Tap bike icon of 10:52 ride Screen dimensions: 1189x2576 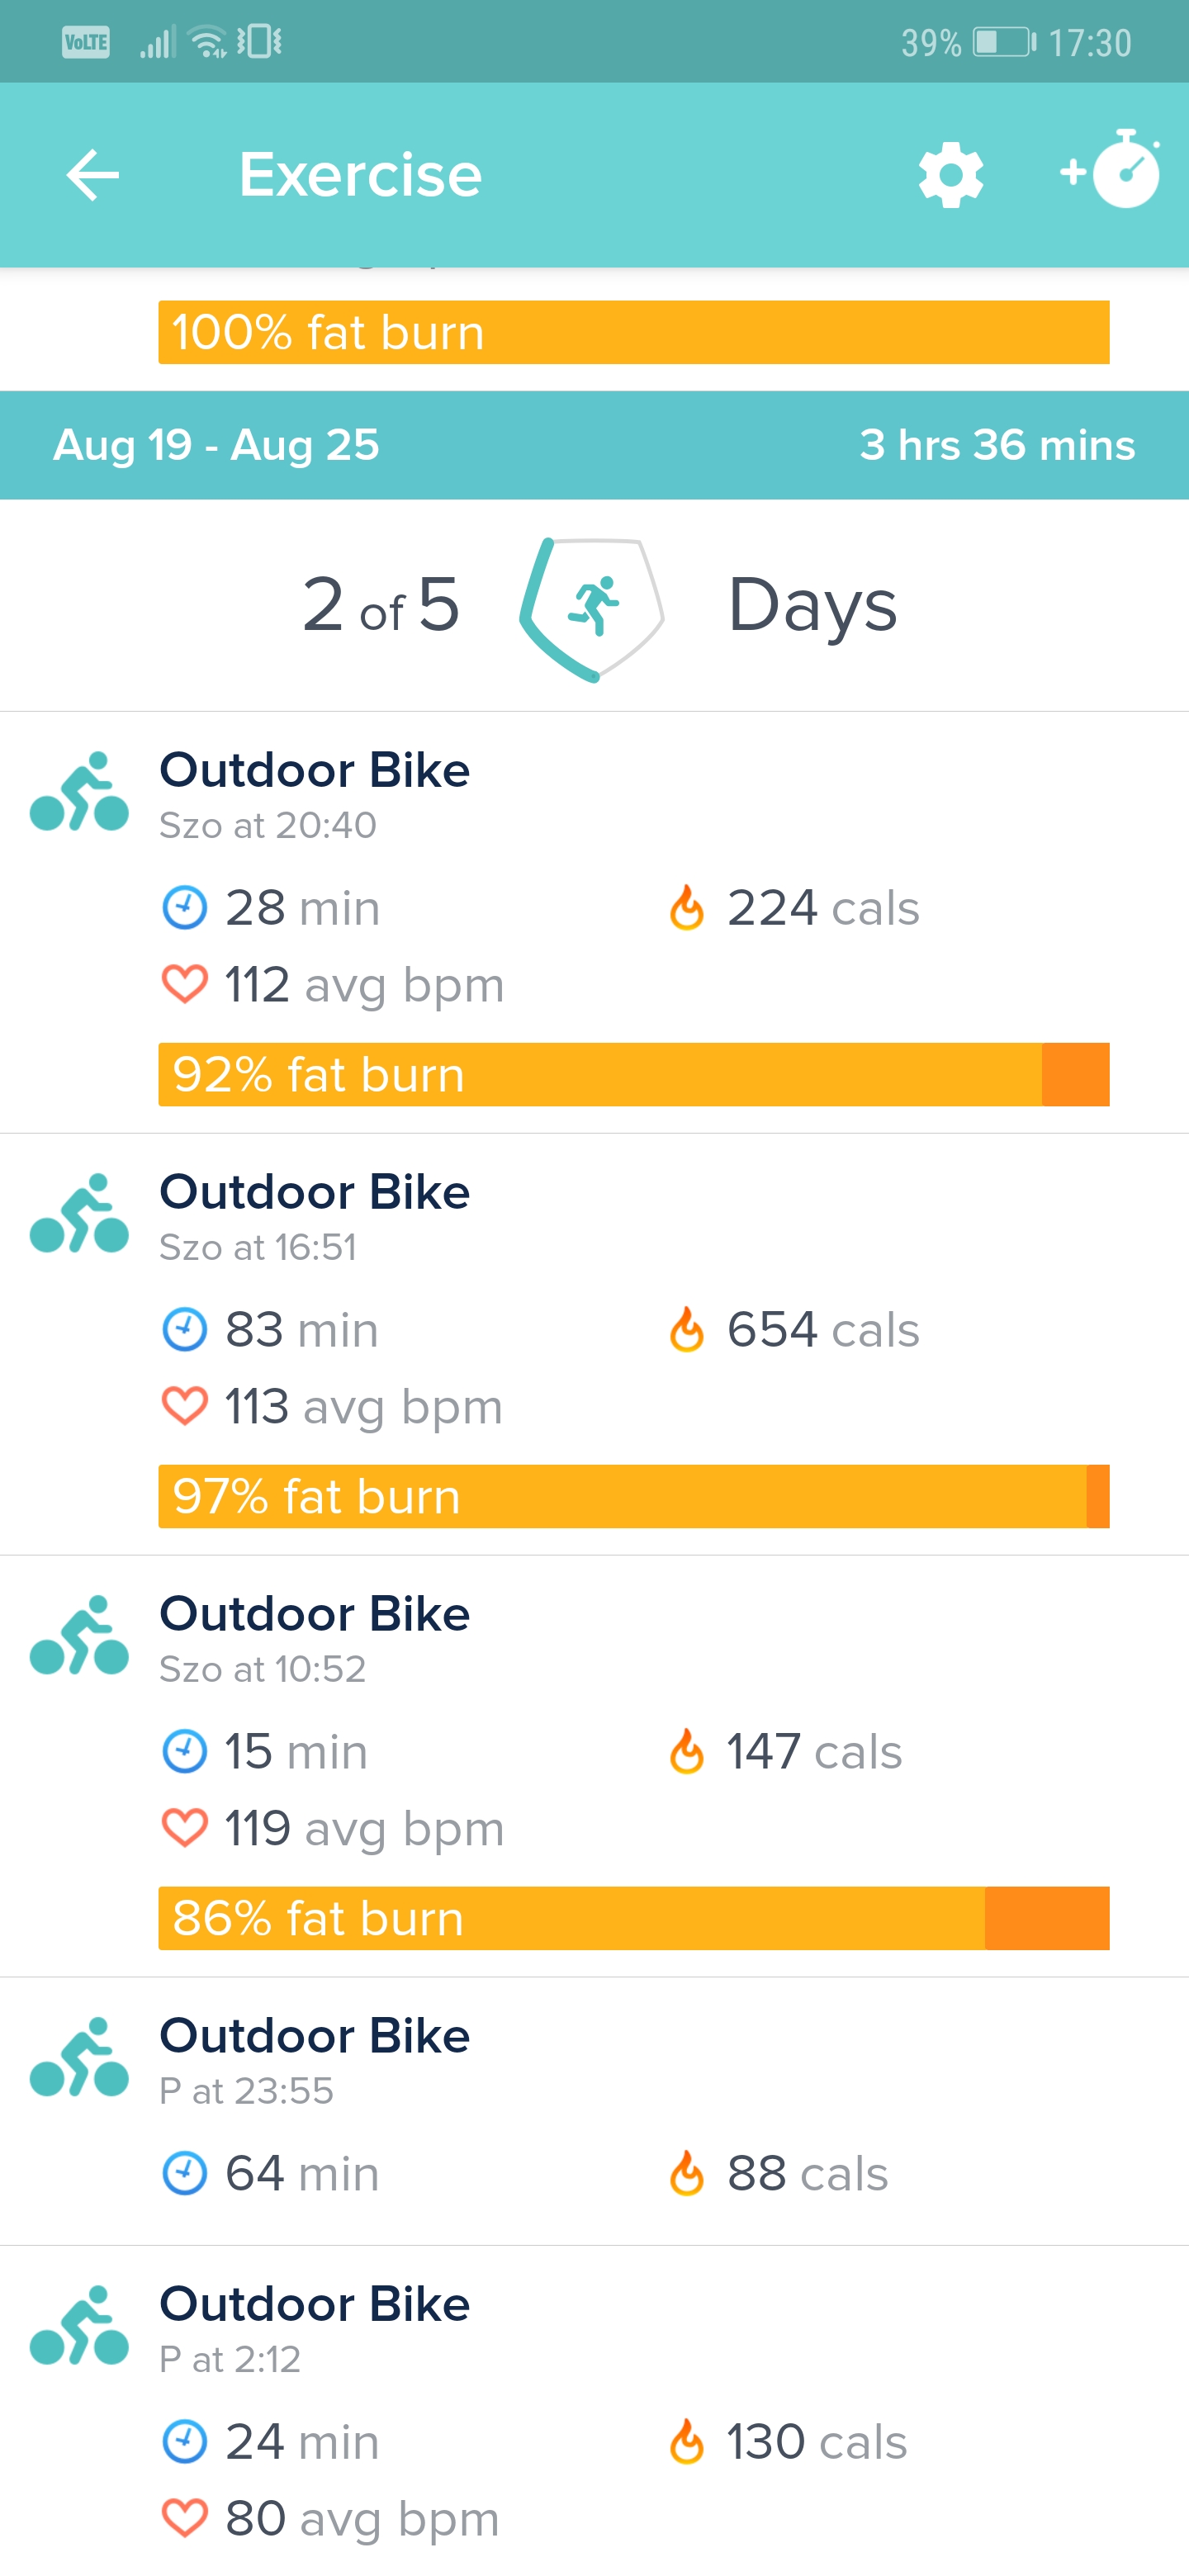pos(79,1636)
